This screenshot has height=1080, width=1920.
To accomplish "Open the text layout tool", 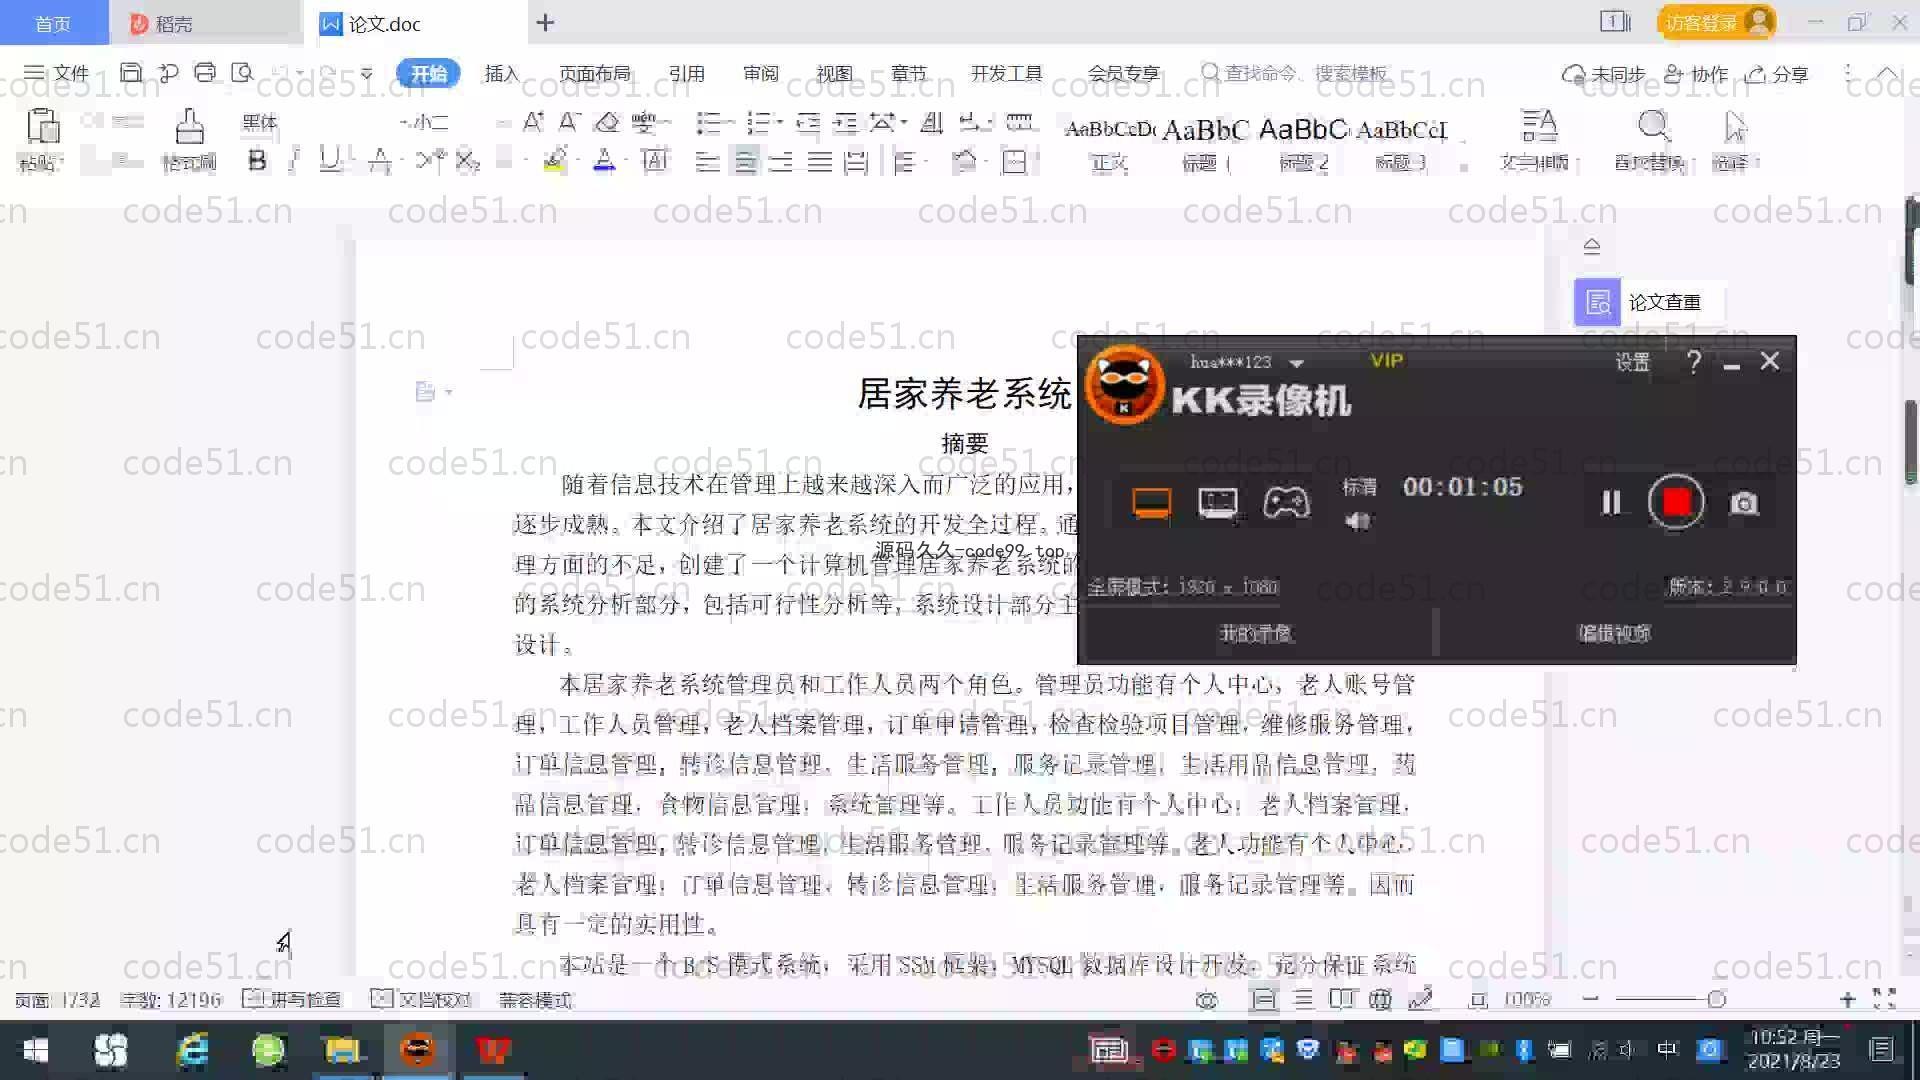I will pos(1537,140).
